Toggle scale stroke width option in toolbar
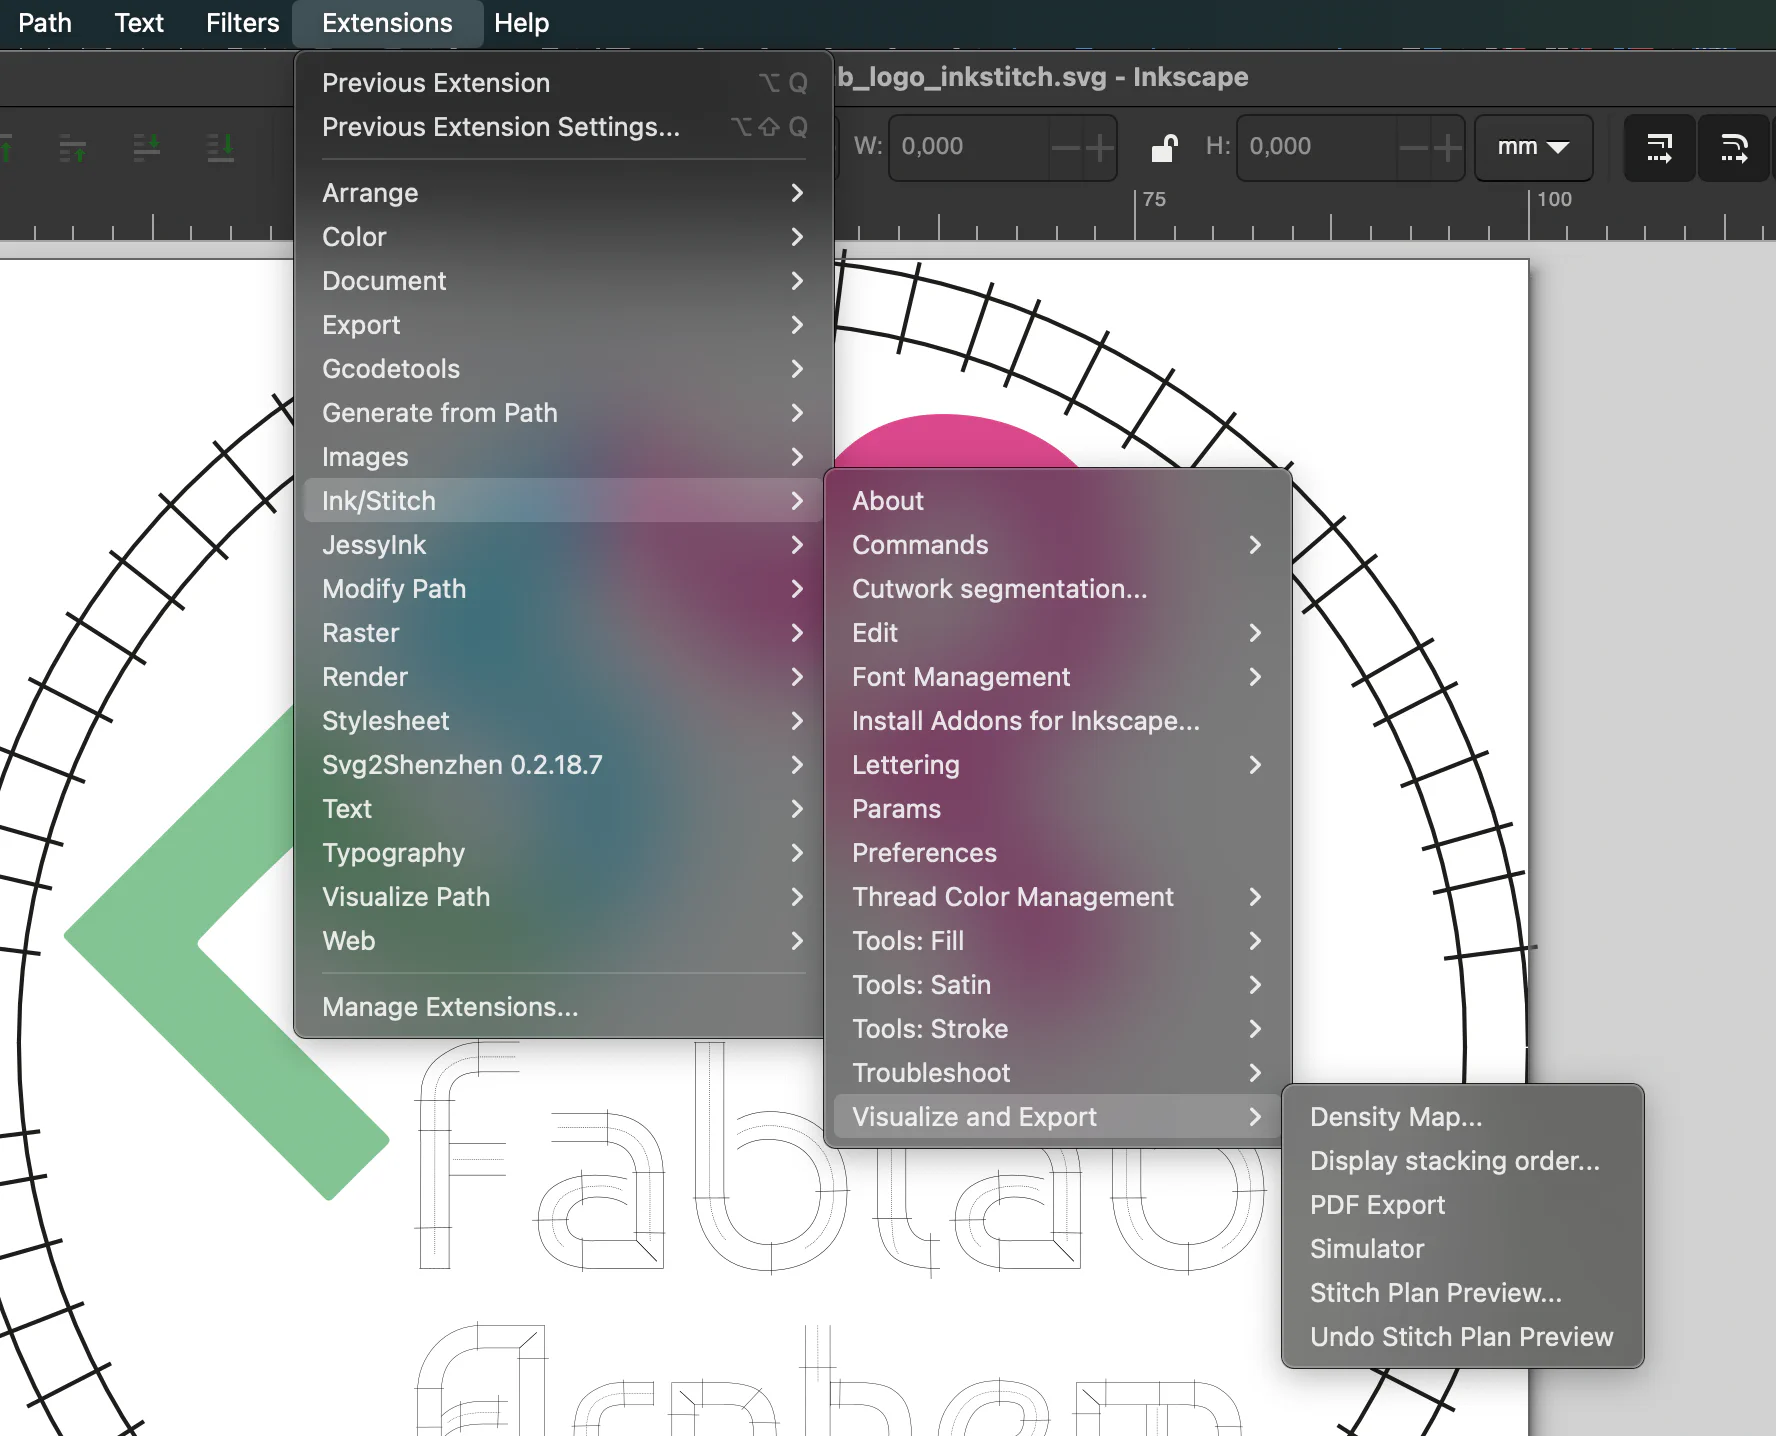 [x=1659, y=148]
